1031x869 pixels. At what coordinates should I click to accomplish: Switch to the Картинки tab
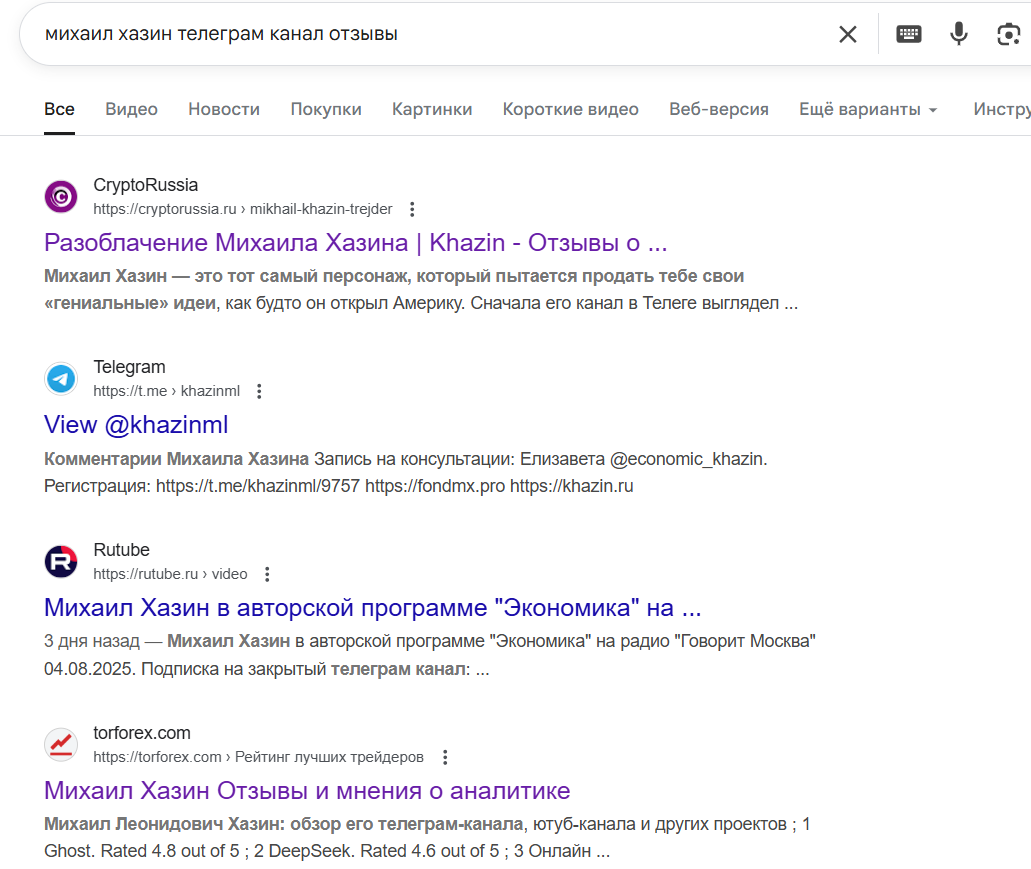(x=431, y=109)
